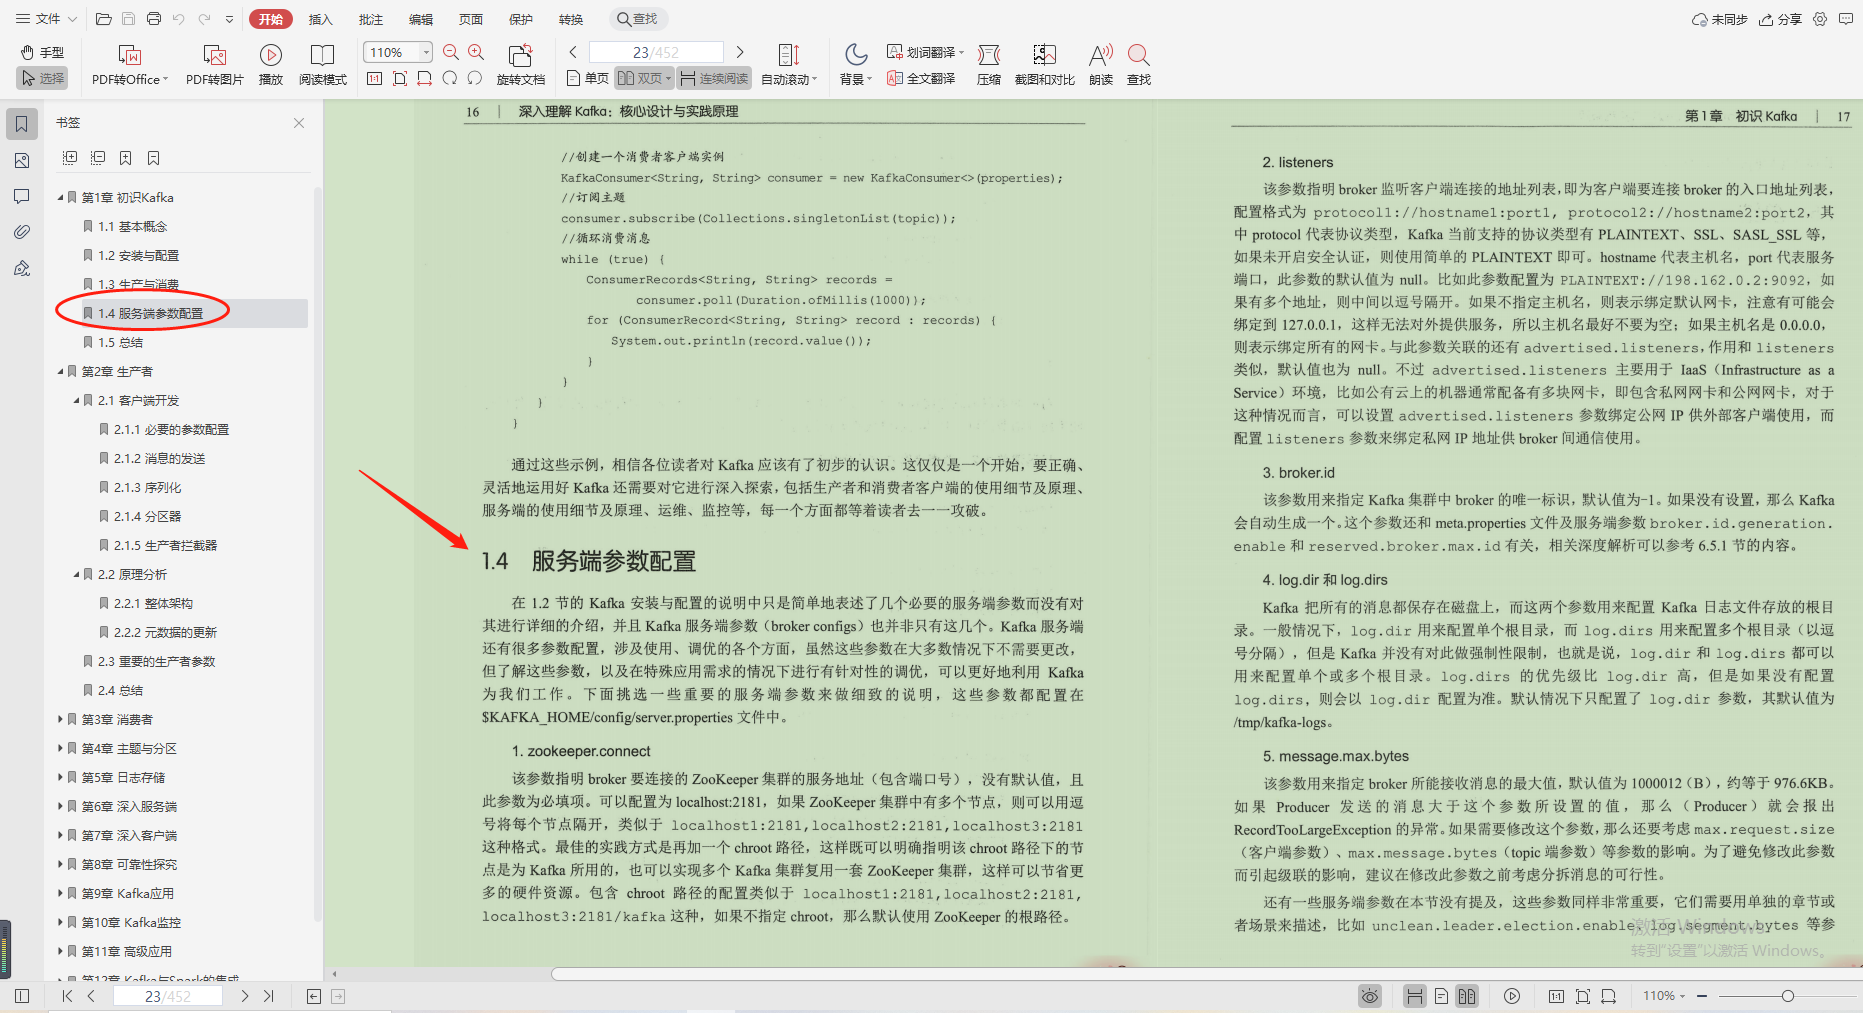Open the 编辑 edit tab
The height and width of the screenshot is (1013, 1863).
coord(421,19)
